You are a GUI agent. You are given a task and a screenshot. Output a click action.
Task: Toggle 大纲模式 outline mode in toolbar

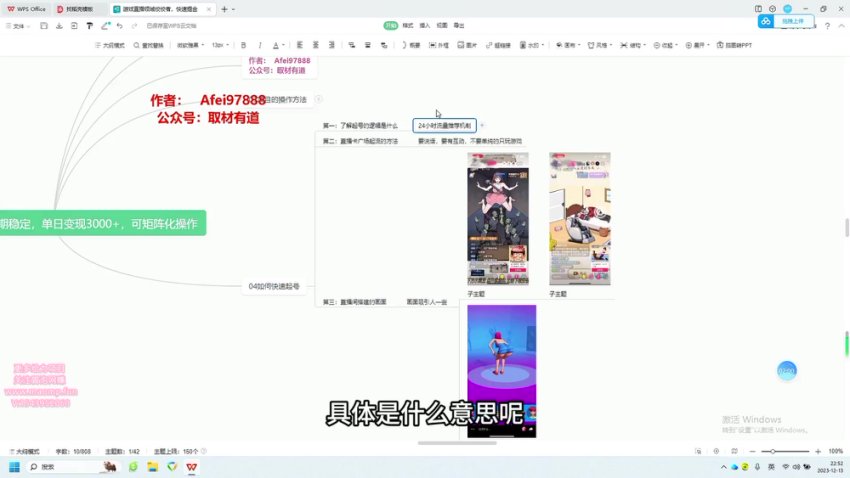tap(109, 45)
